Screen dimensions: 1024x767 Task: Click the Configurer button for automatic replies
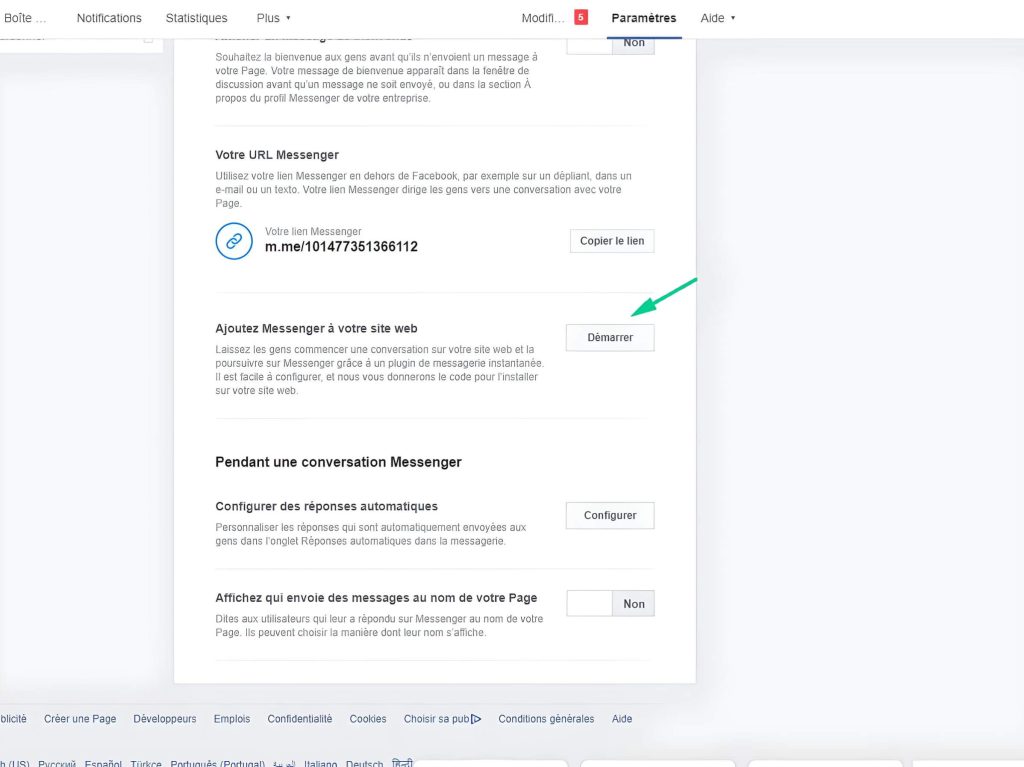click(x=610, y=515)
